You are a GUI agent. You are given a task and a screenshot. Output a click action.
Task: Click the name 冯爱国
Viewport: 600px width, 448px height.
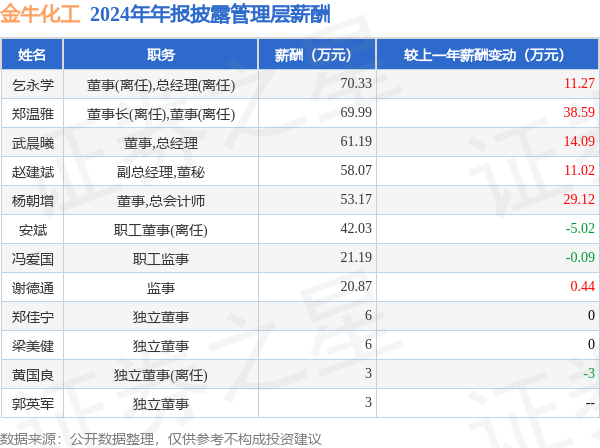coord(33,259)
